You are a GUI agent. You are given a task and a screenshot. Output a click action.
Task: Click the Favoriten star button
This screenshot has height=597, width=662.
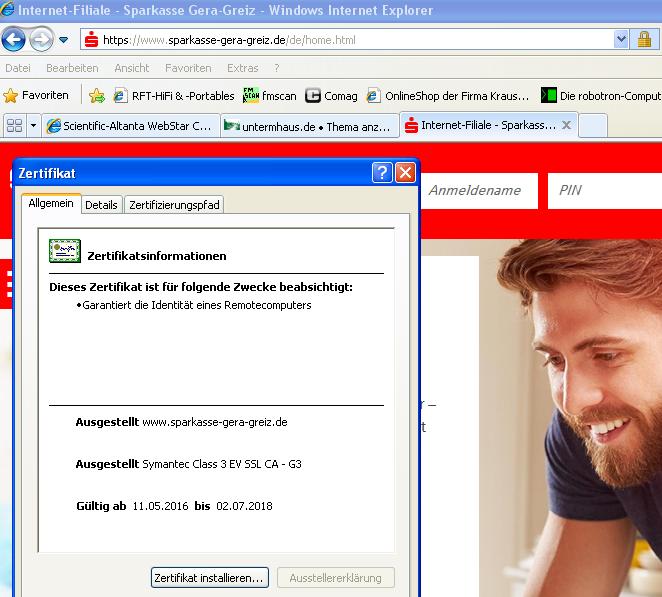tap(36, 95)
